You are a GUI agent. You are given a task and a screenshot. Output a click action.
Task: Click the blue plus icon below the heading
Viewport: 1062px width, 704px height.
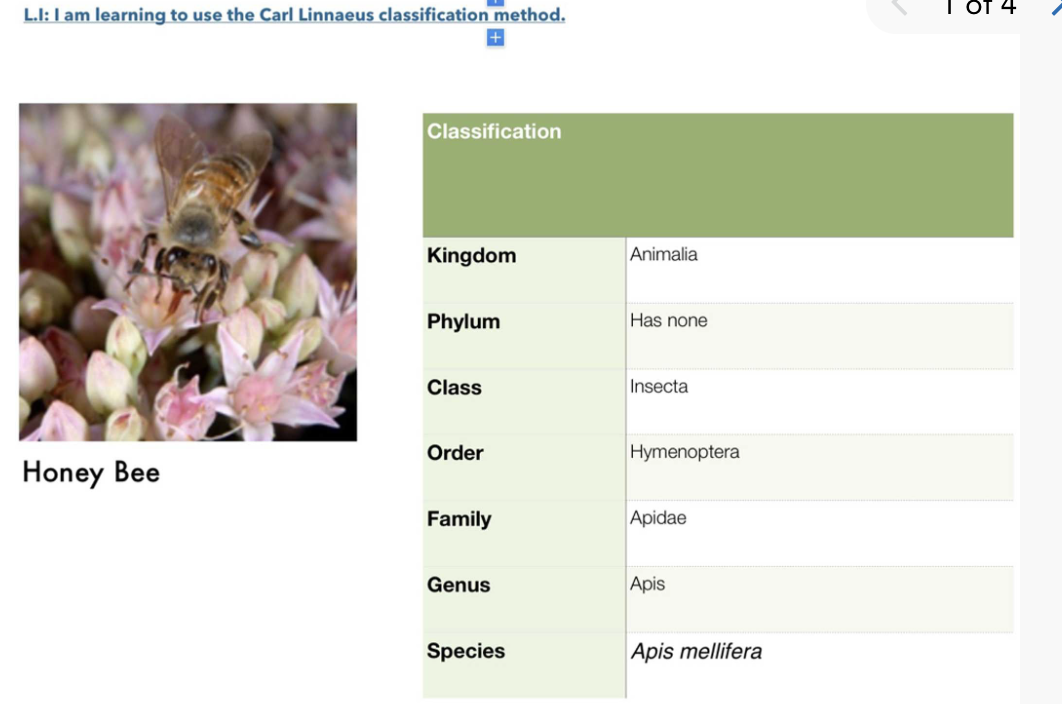pos(495,38)
